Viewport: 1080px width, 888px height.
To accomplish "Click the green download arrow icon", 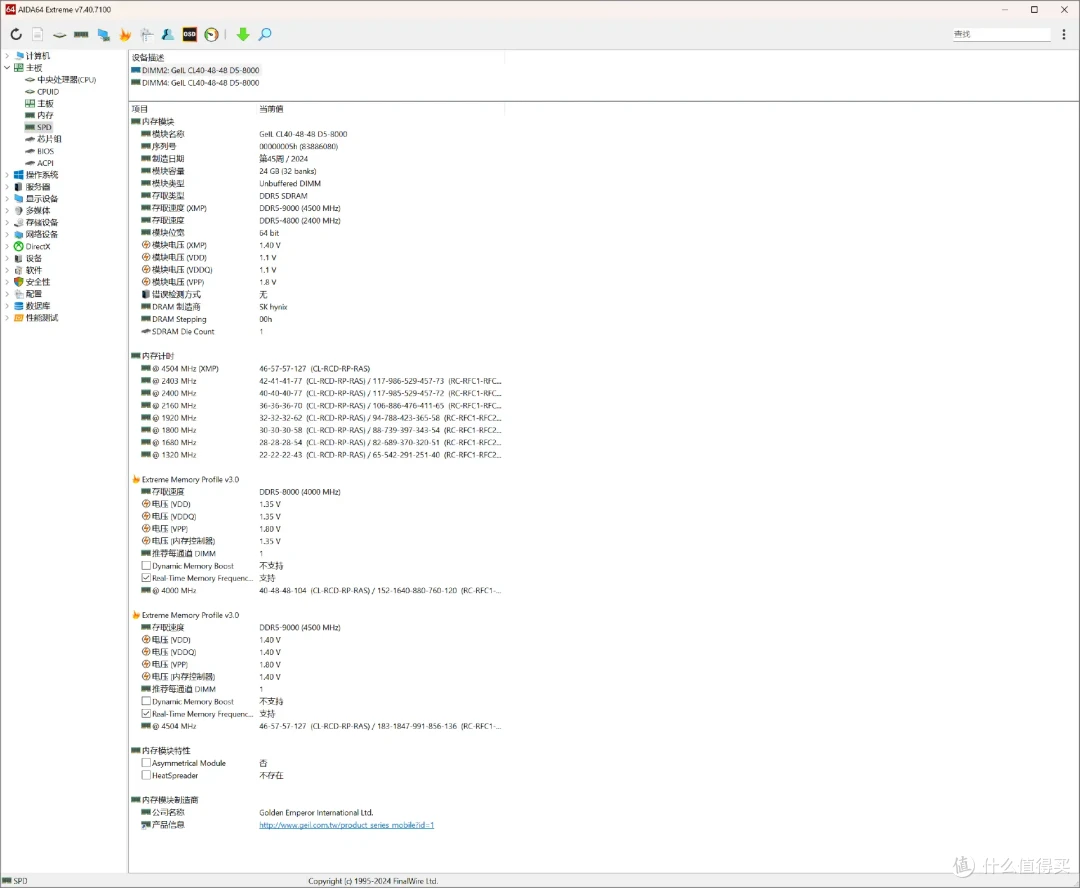I will [242, 34].
